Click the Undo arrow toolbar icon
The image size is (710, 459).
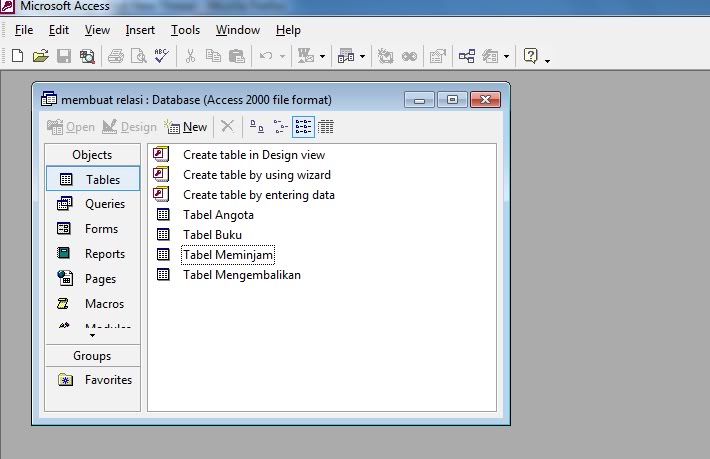point(266,56)
